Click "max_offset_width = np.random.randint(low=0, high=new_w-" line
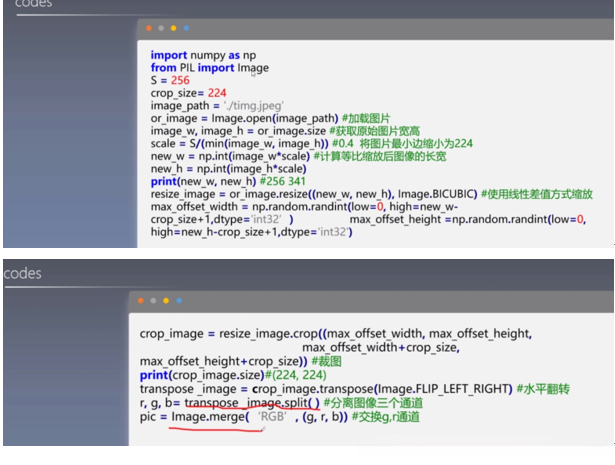The height and width of the screenshot is (465, 615). point(304,207)
